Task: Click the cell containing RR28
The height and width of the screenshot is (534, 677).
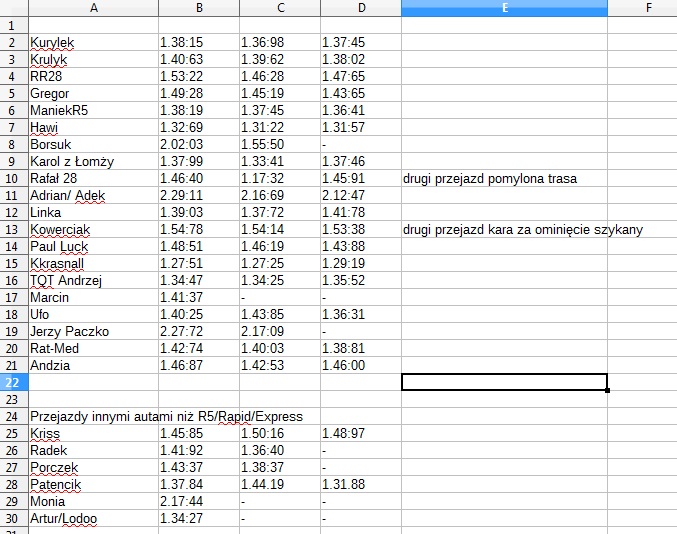Action: (x=93, y=76)
